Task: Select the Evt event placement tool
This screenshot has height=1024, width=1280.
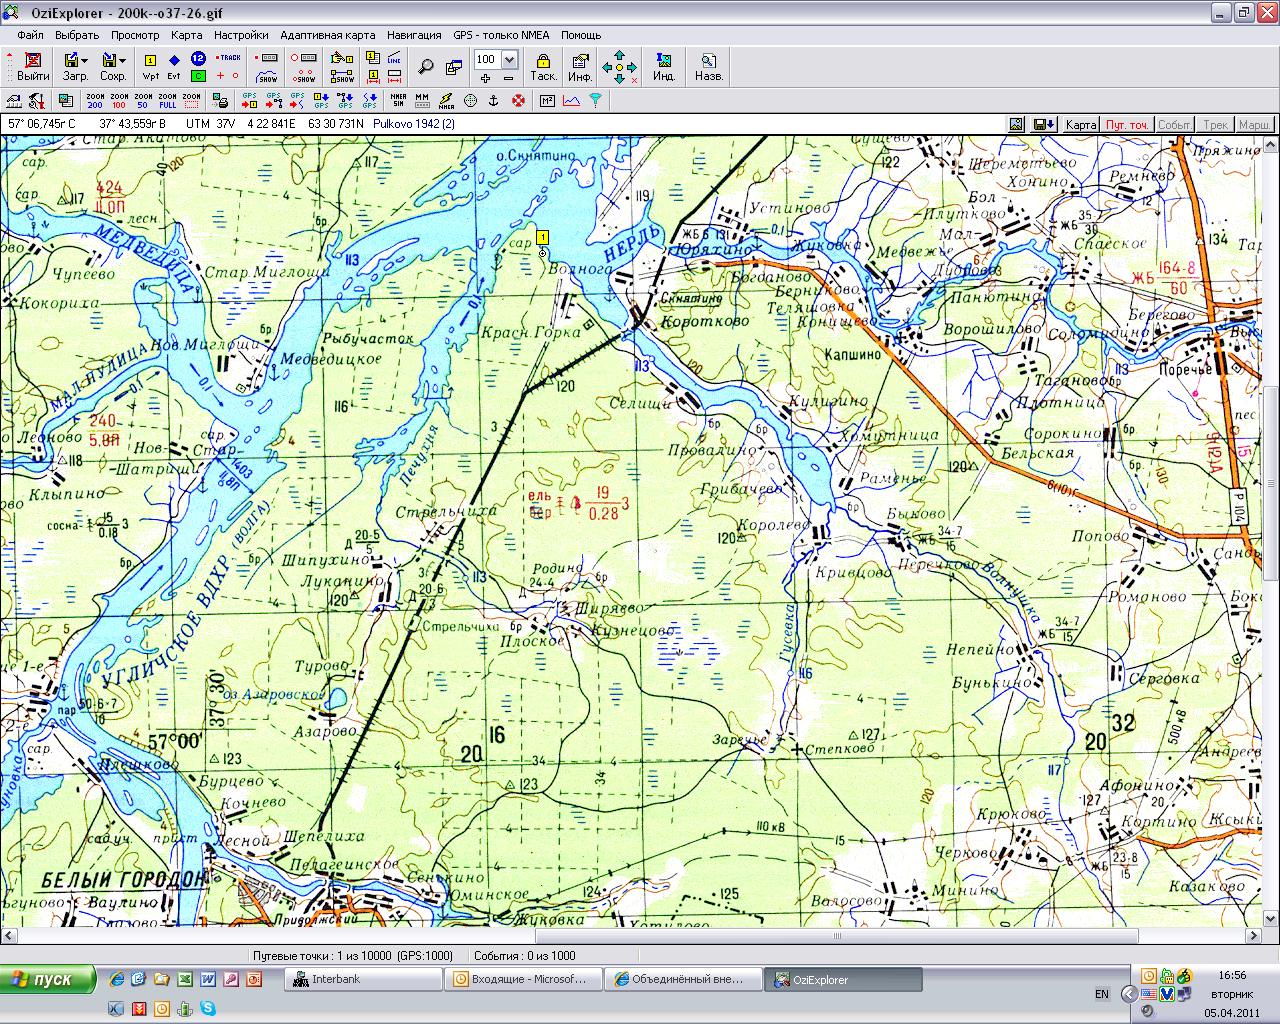Action: tap(174, 66)
